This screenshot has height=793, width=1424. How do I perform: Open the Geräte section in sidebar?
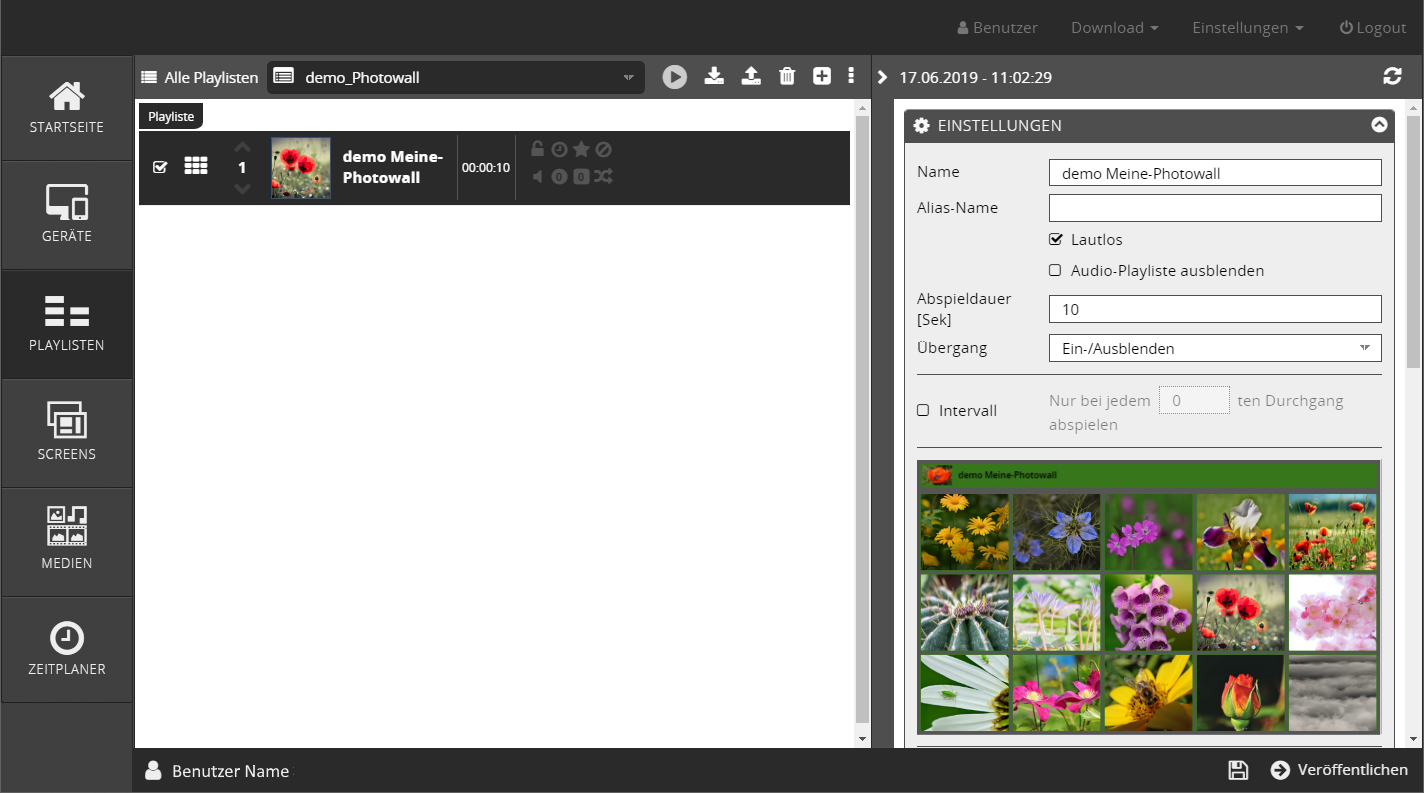[67, 215]
